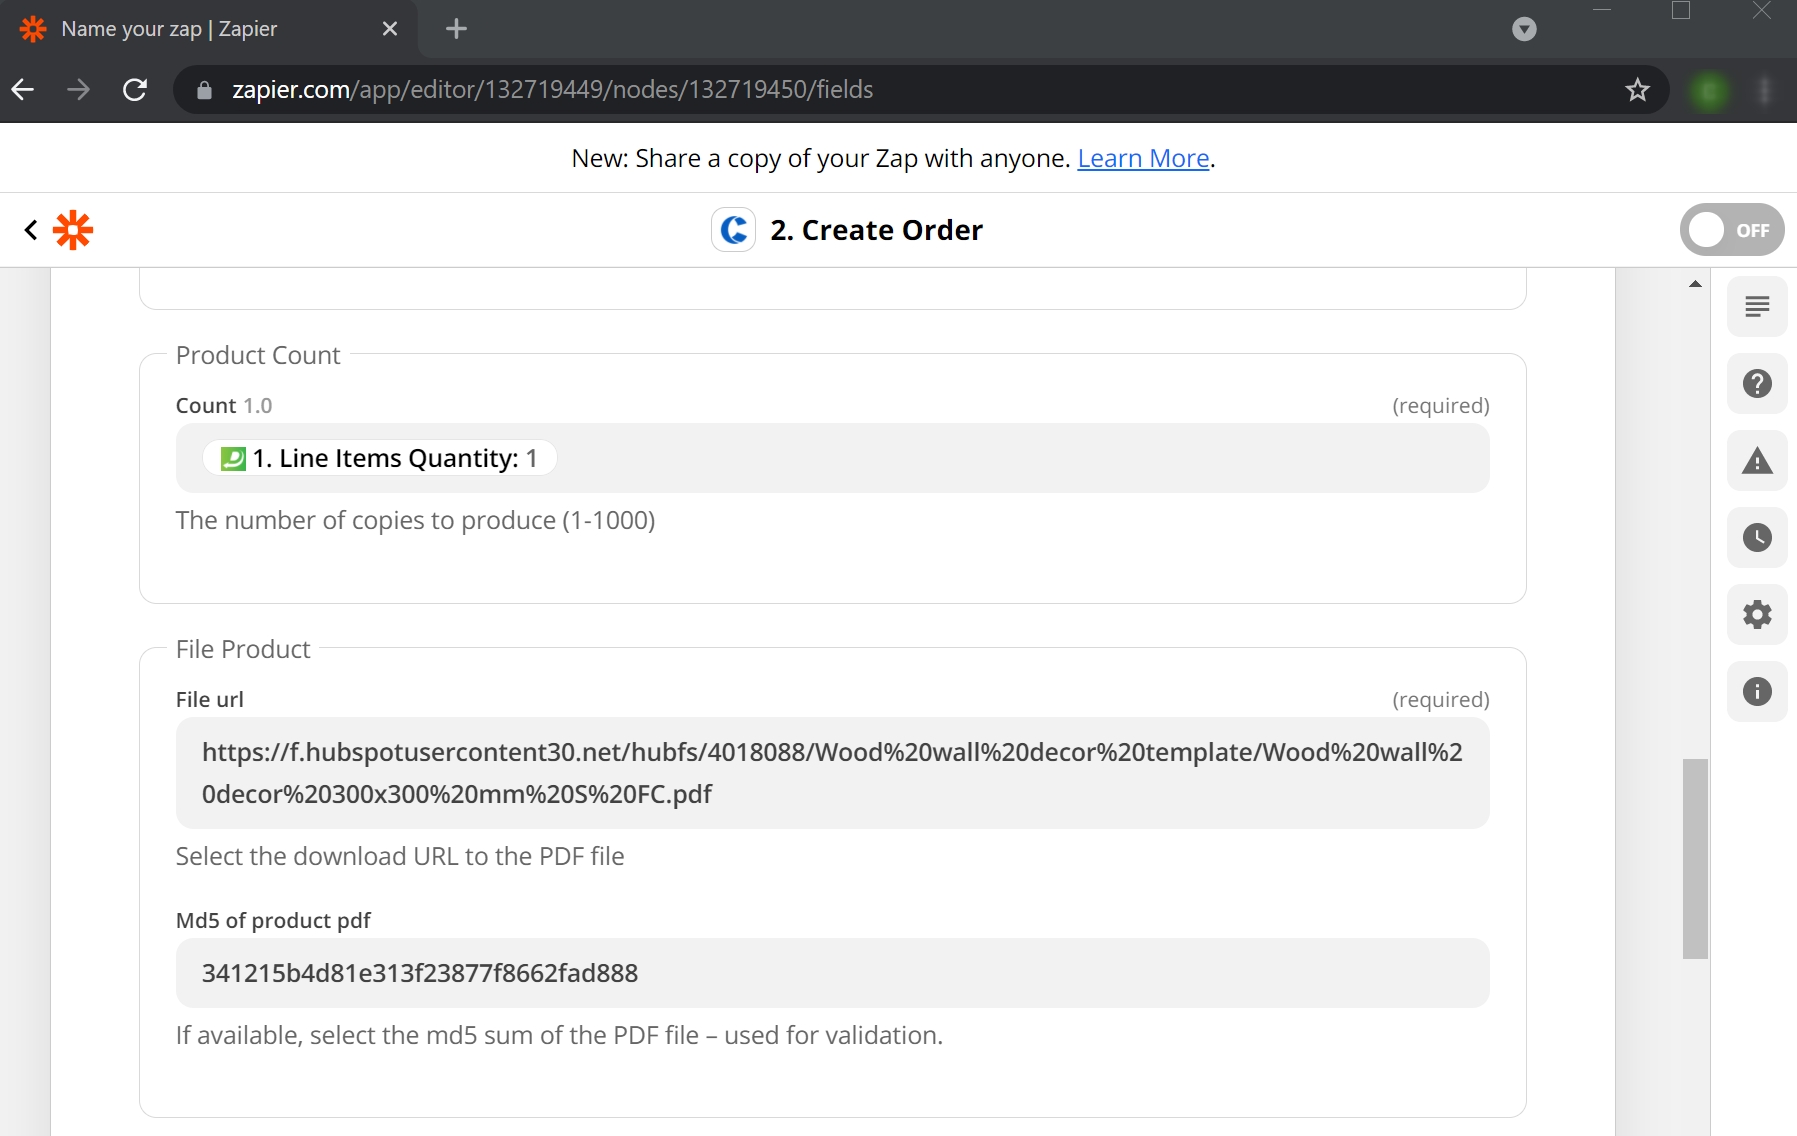Click the File url input field
This screenshot has height=1136, width=1797.
(x=832, y=773)
